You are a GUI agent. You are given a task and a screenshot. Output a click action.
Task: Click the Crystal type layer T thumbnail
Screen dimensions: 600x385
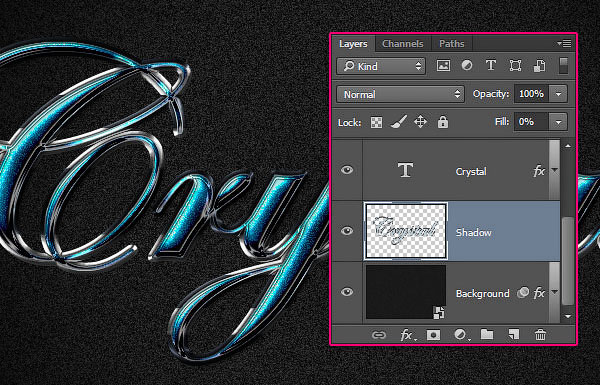tap(405, 170)
